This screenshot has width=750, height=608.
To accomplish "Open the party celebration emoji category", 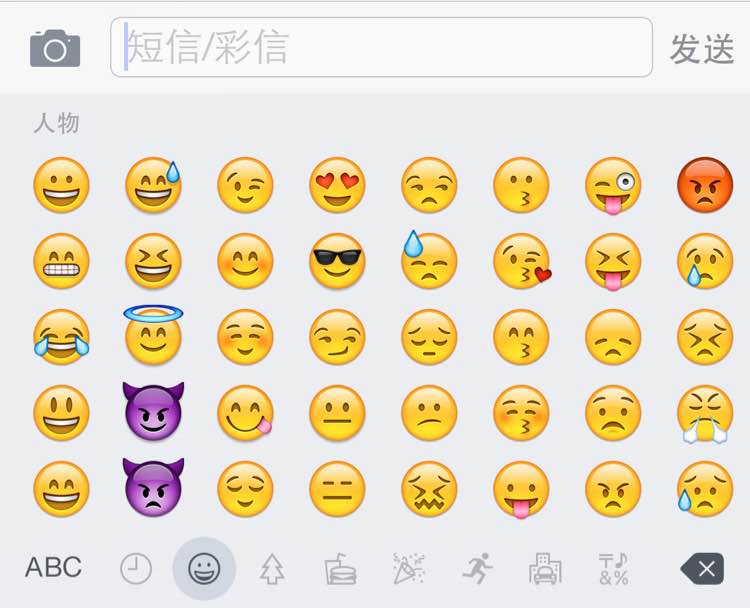I will pyautogui.click(x=409, y=568).
